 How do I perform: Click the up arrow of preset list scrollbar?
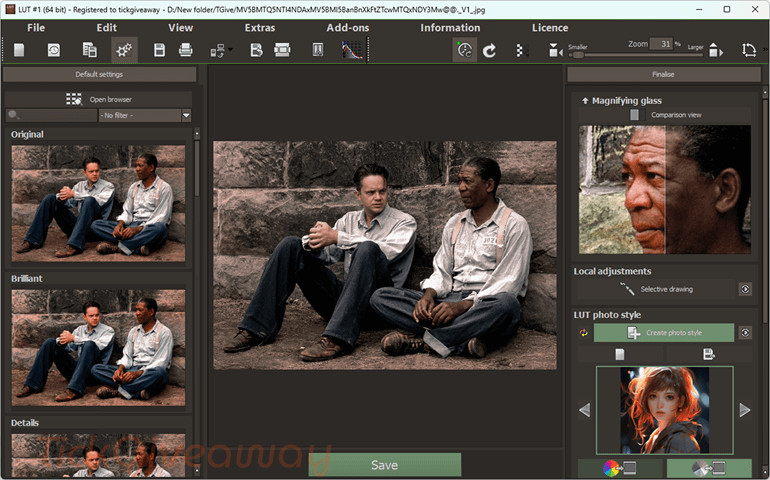click(197, 134)
